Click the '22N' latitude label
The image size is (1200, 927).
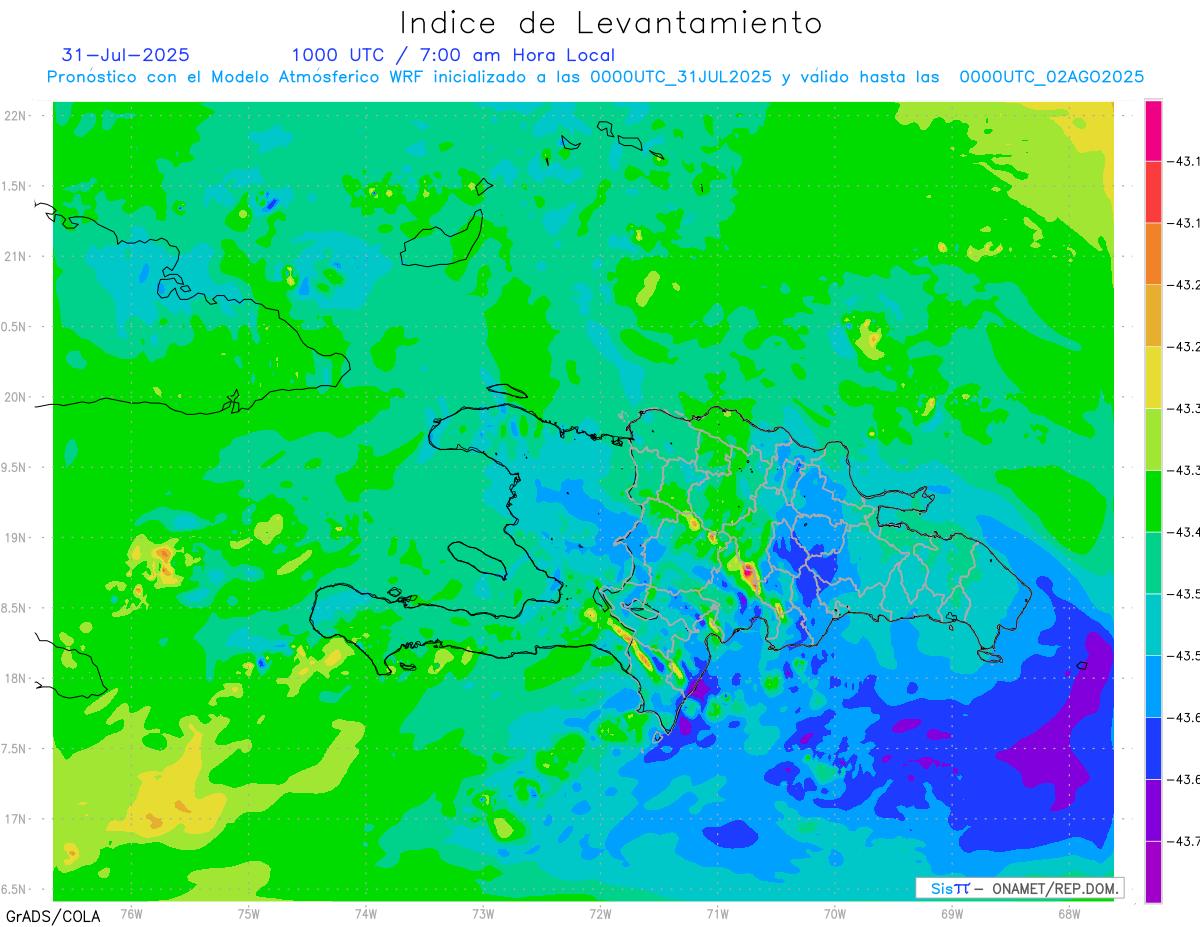click(x=16, y=116)
